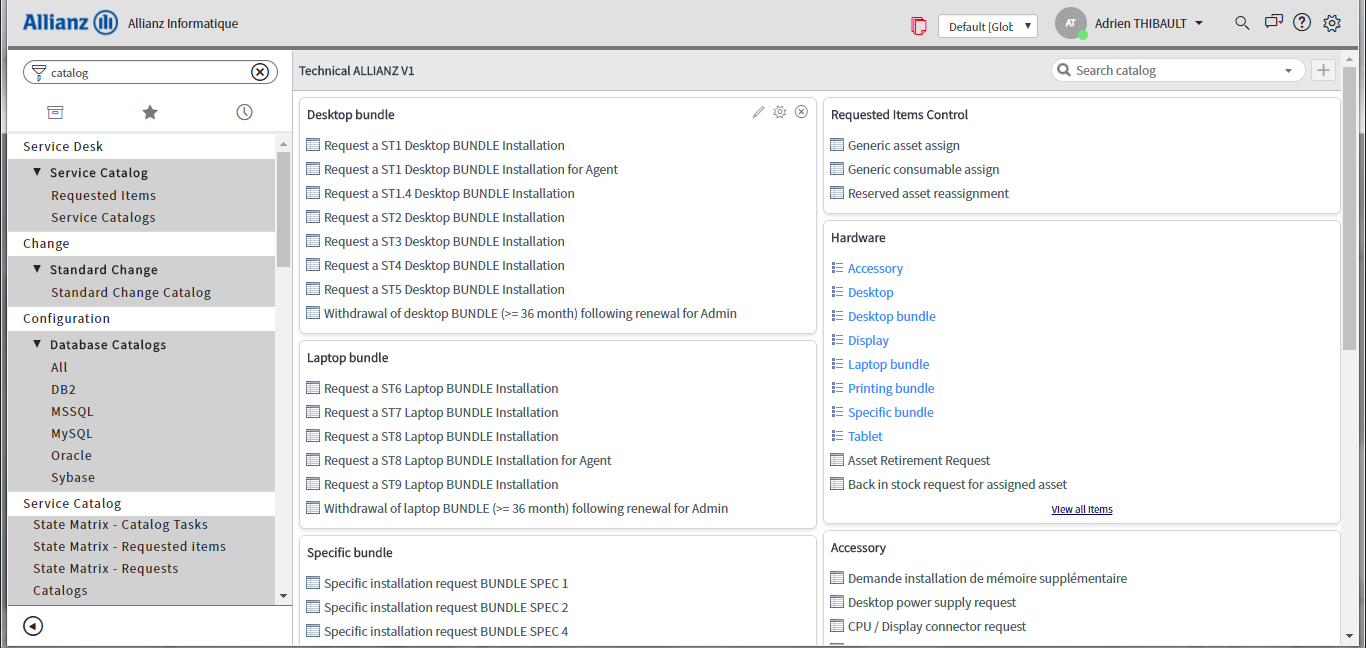The image size is (1366, 648).
Task: Show favorites star tab in navigator
Action: (150, 112)
